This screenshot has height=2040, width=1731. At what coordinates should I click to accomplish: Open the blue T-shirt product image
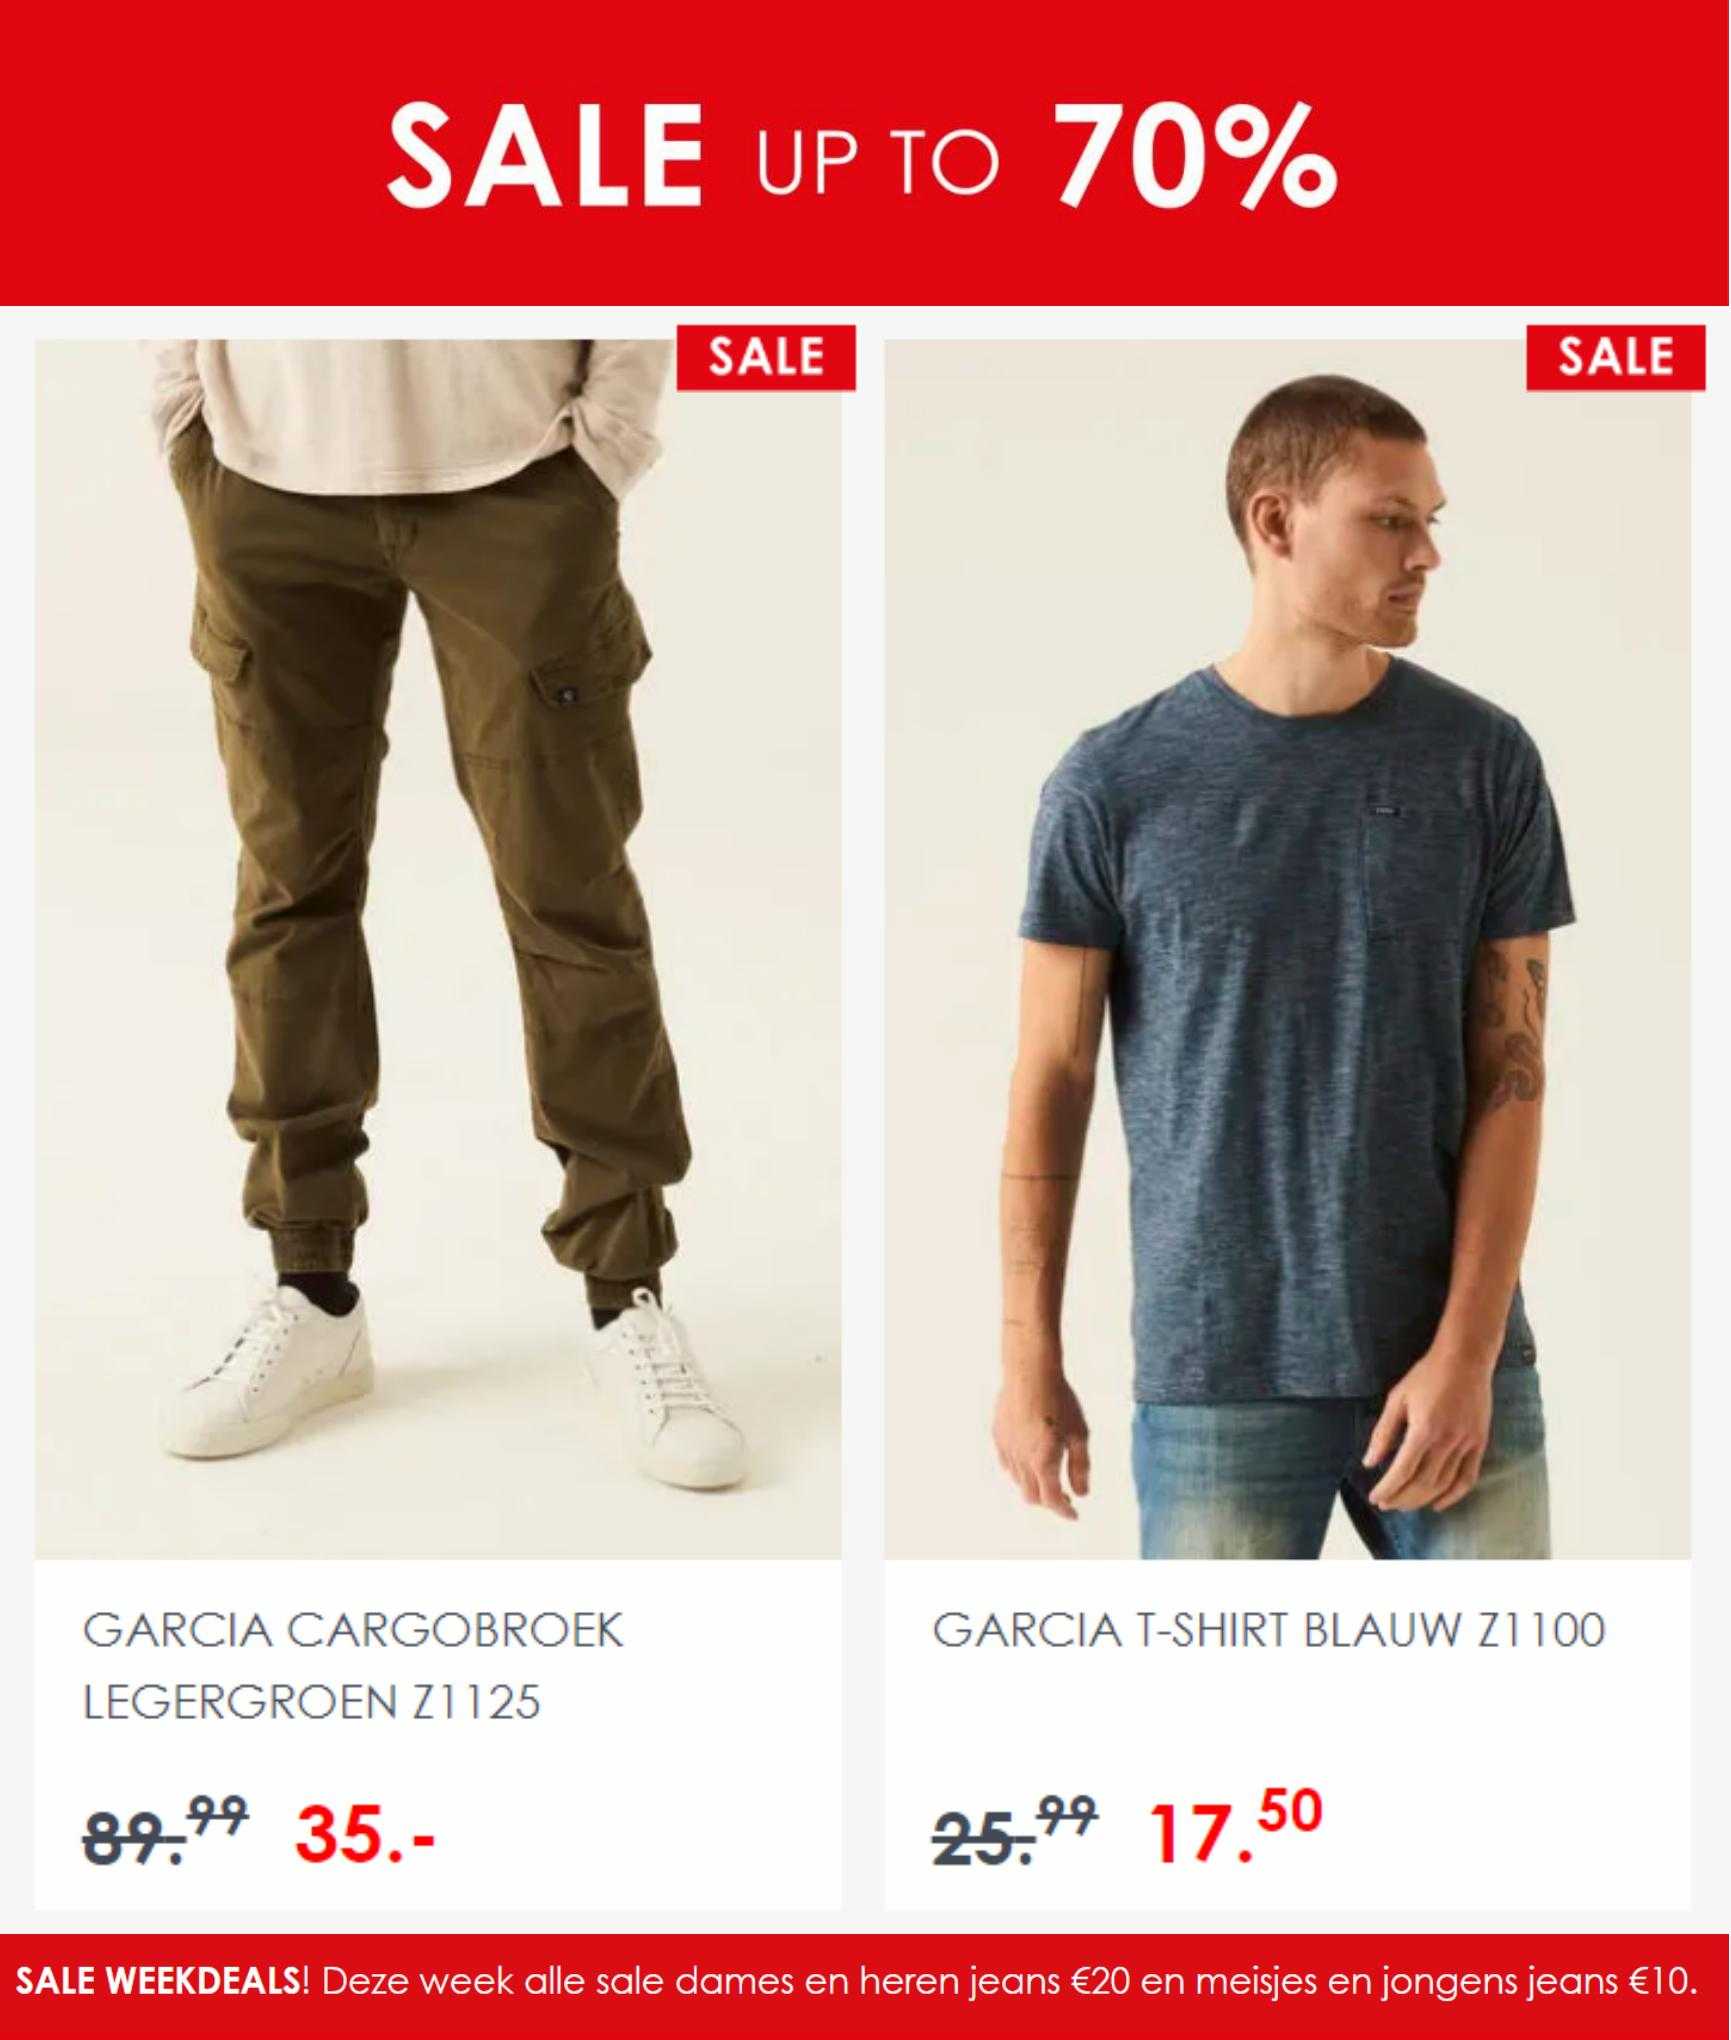tap(1288, 949)
